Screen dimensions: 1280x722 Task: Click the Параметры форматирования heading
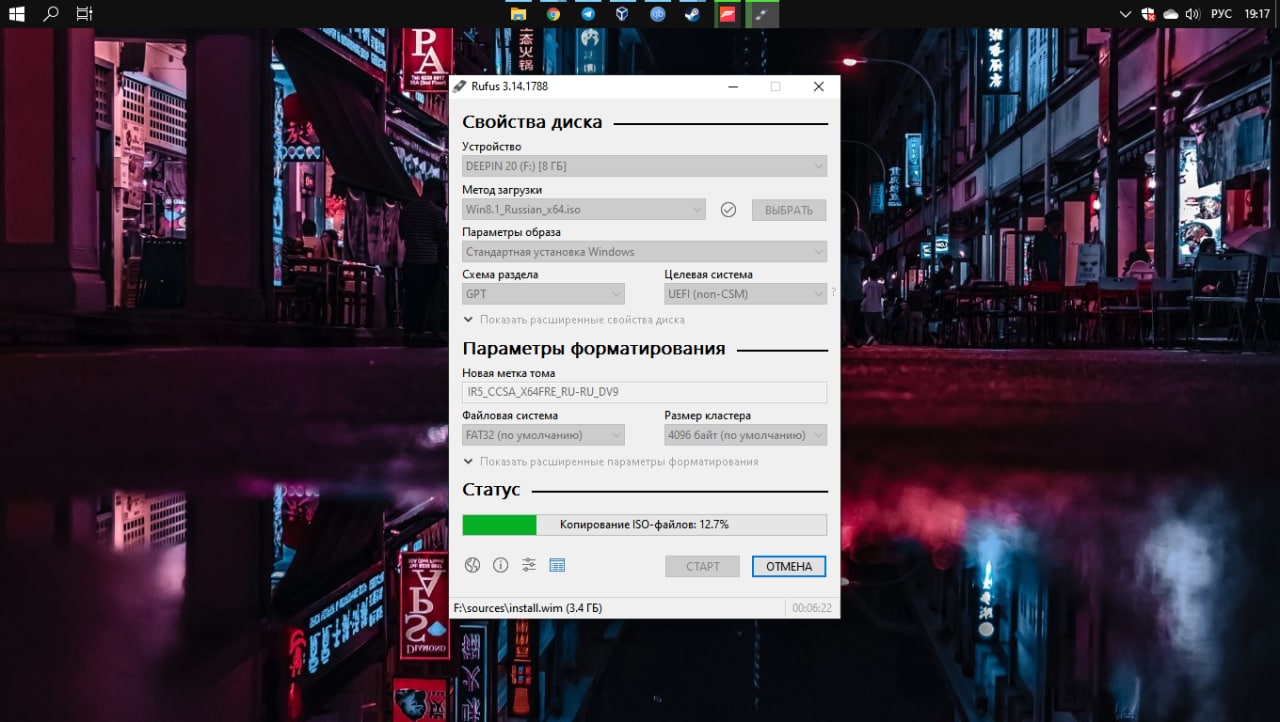(x=594, y=349)
